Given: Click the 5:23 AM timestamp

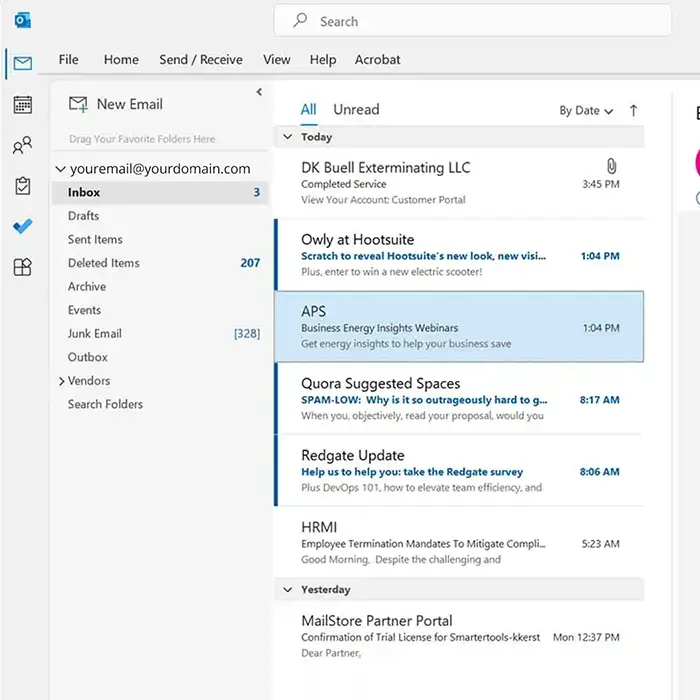Looking at the screenshot, I should 600,544.
